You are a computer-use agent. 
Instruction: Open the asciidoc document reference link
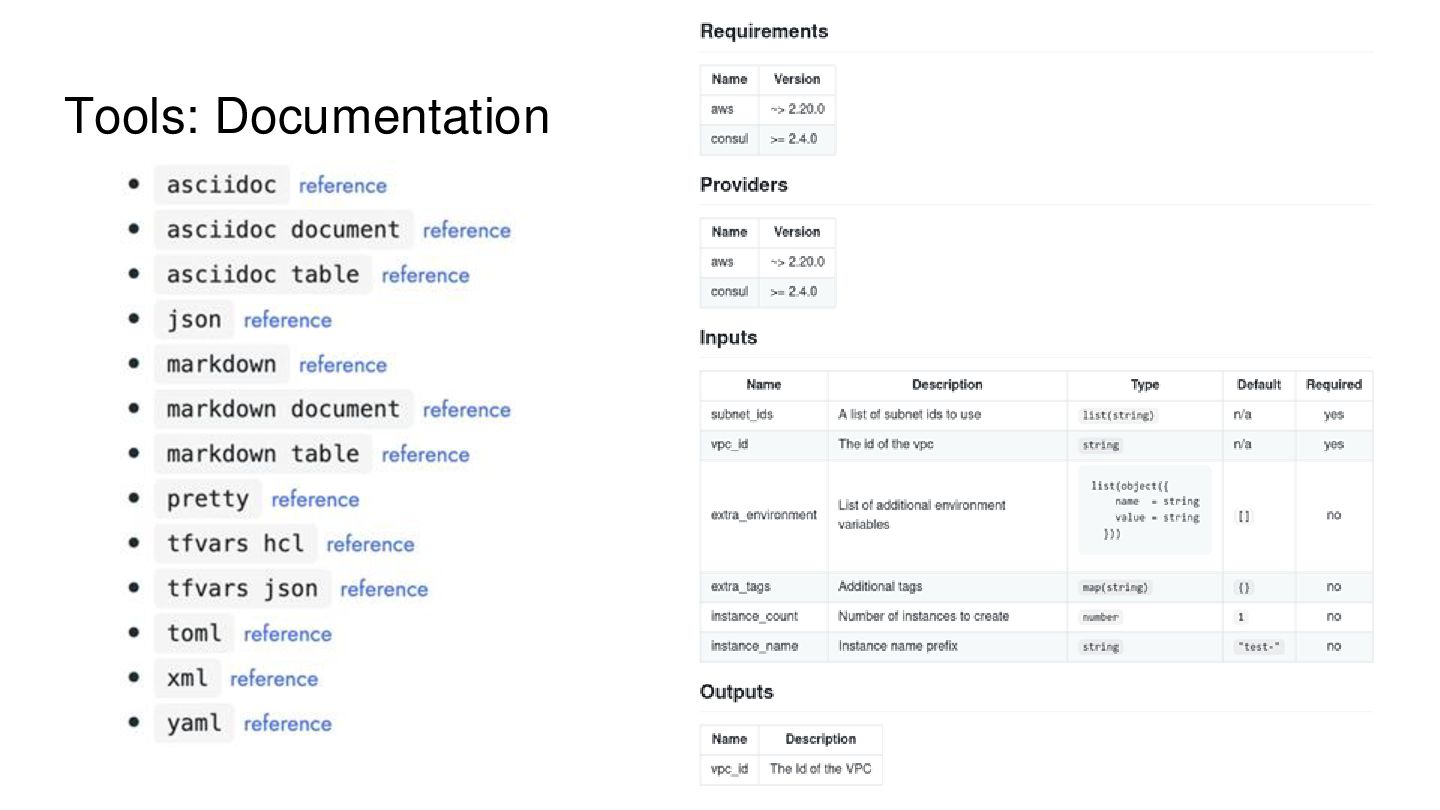coord(466,231)
